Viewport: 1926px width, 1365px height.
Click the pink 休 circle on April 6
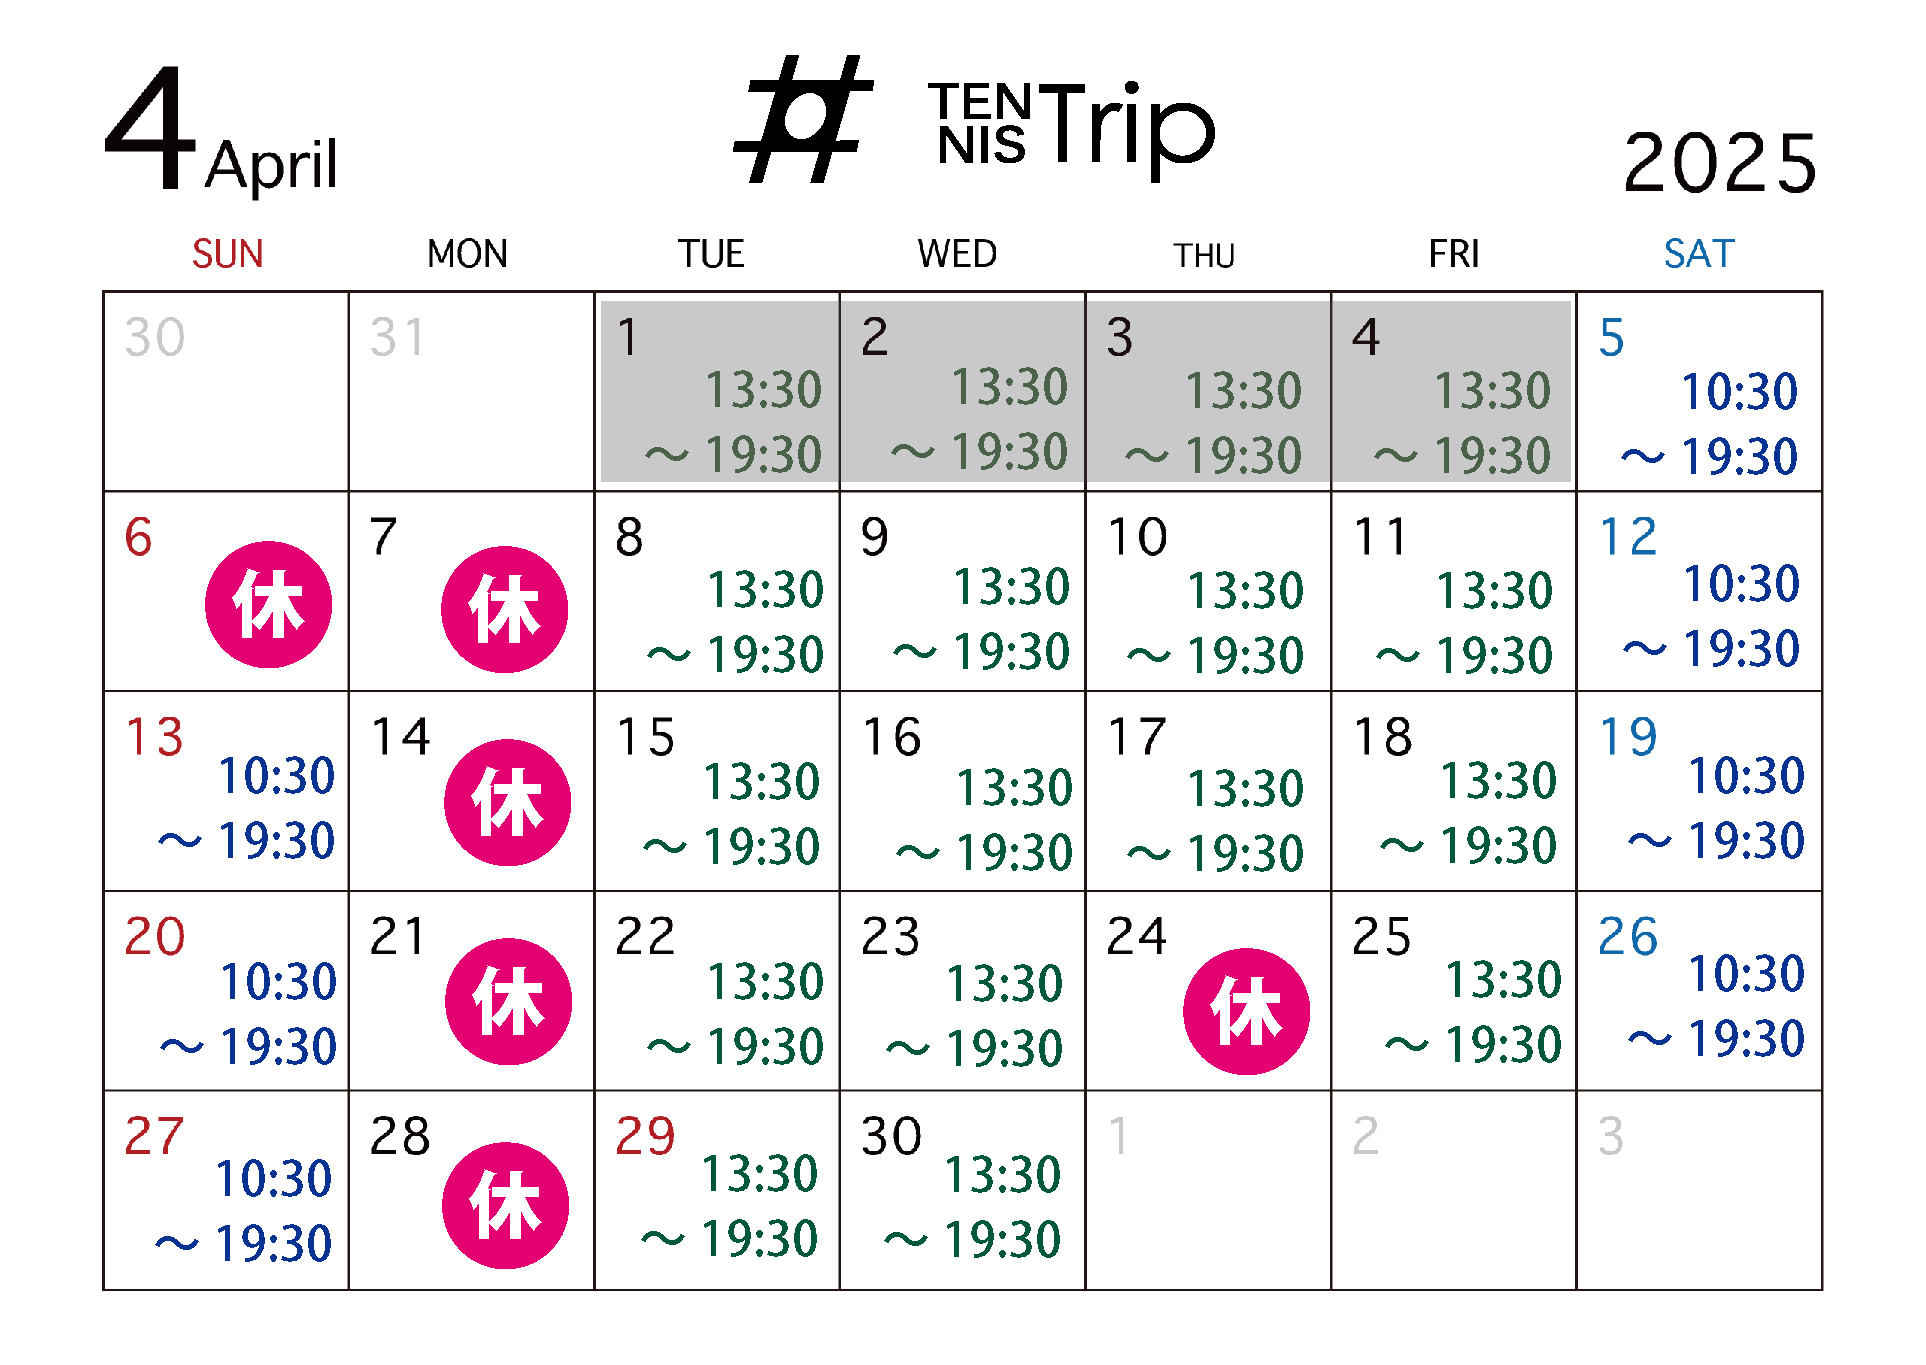[268, 604]
